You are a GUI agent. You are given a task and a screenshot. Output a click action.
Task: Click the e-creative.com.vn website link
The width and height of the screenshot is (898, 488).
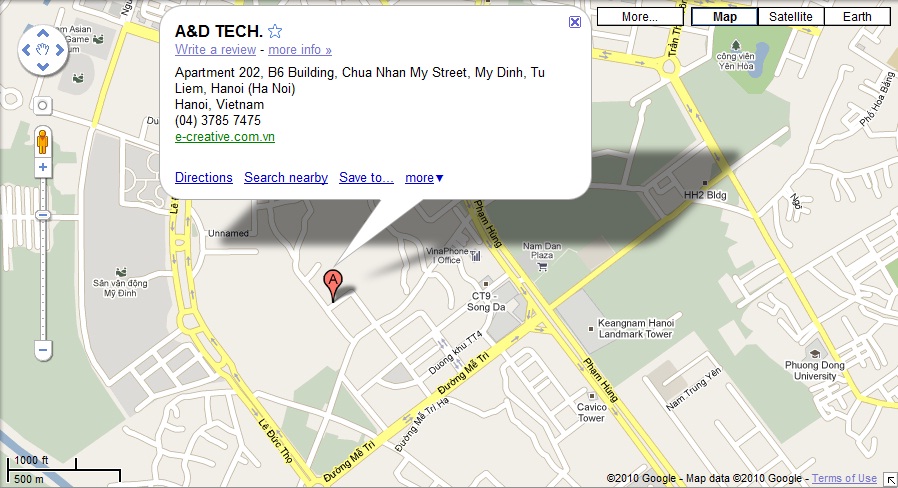225,136
